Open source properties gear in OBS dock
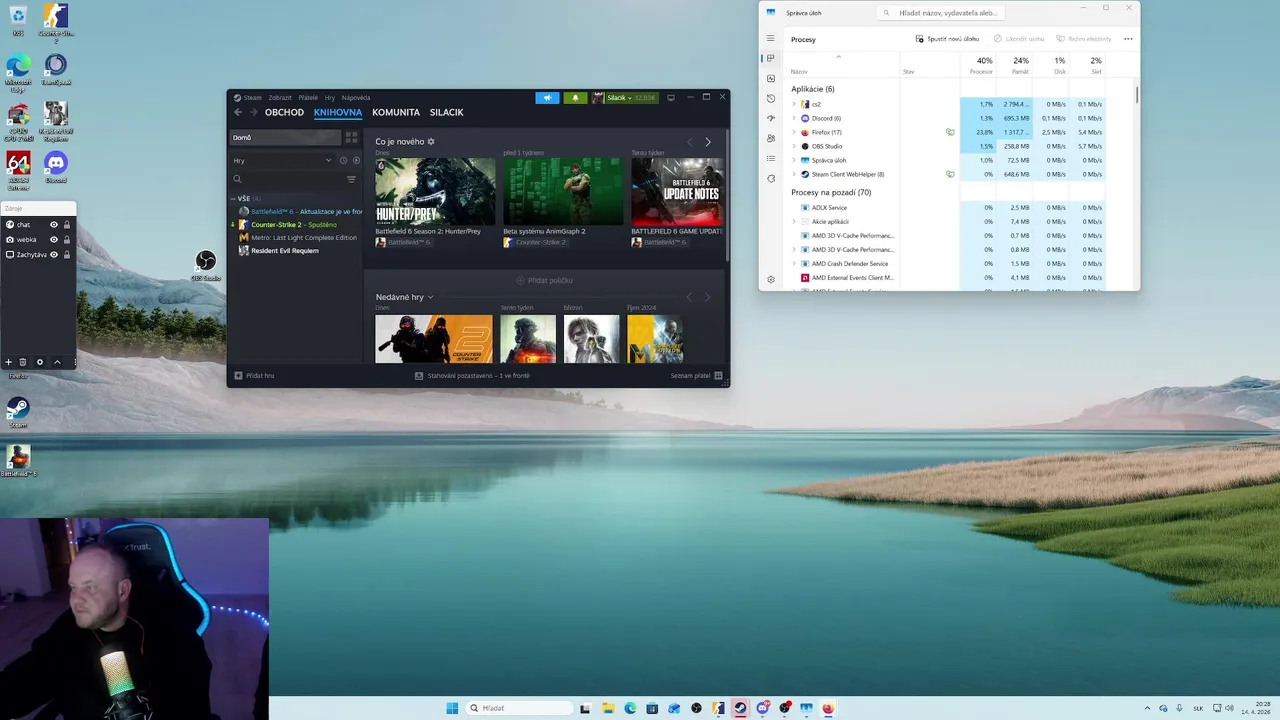Viewport: 1280px width, 720px height. [x=40, y=362]
